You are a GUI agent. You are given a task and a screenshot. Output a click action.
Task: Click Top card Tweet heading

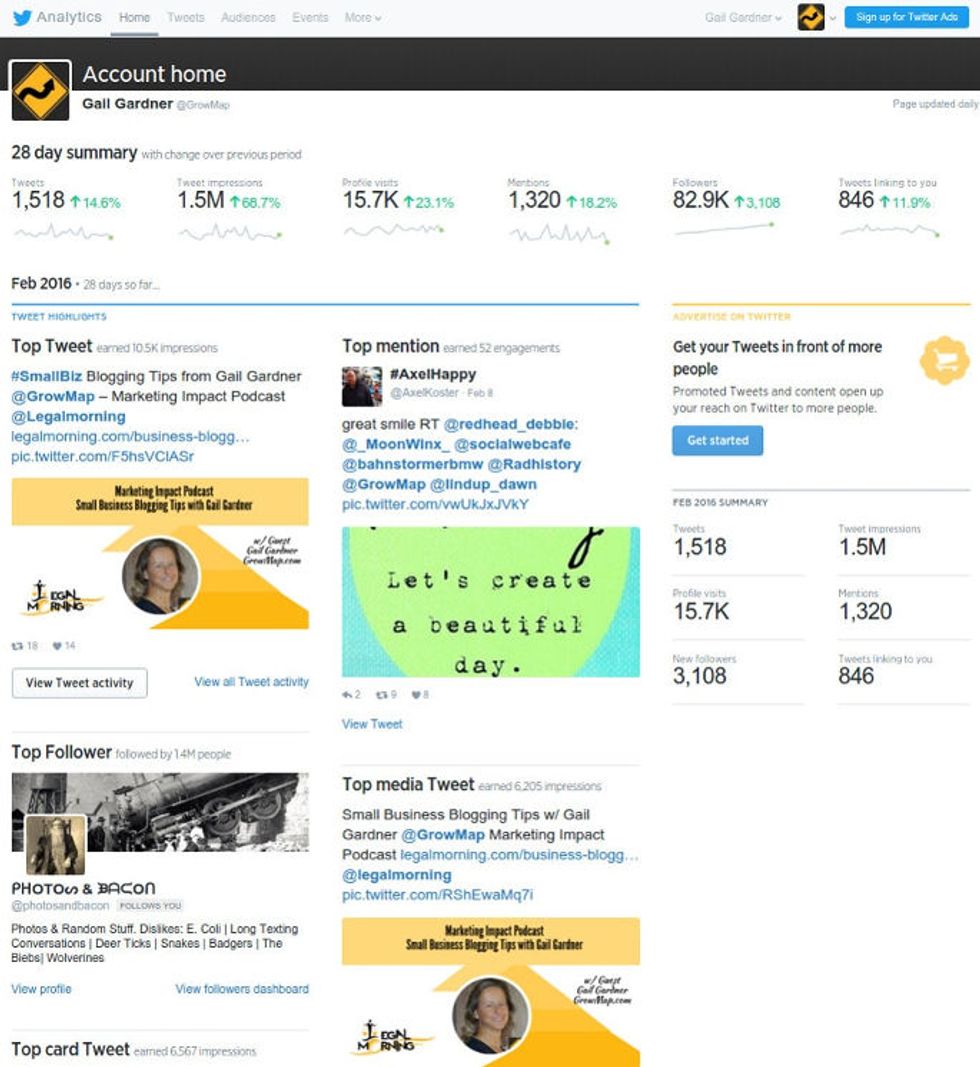click(70, 1049)
